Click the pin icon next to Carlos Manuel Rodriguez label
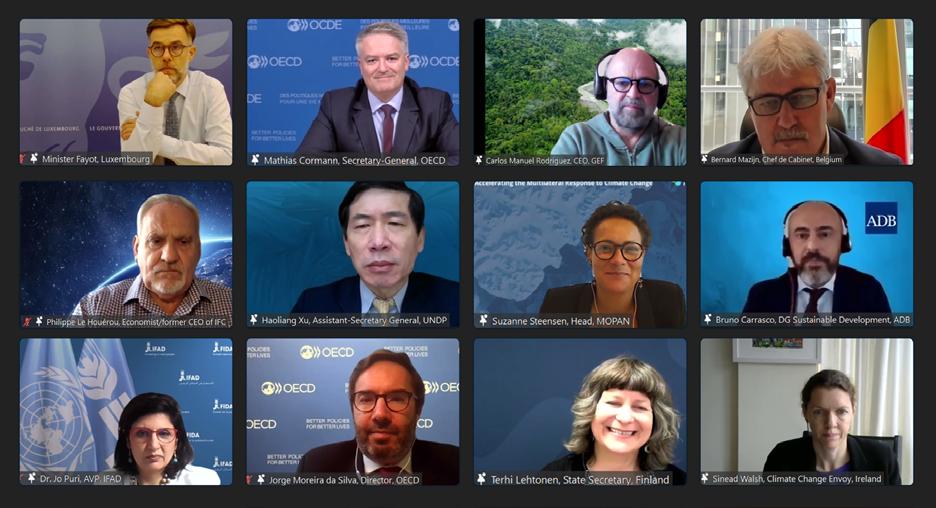This screenshot has width=936, height=508. [479, 160]
